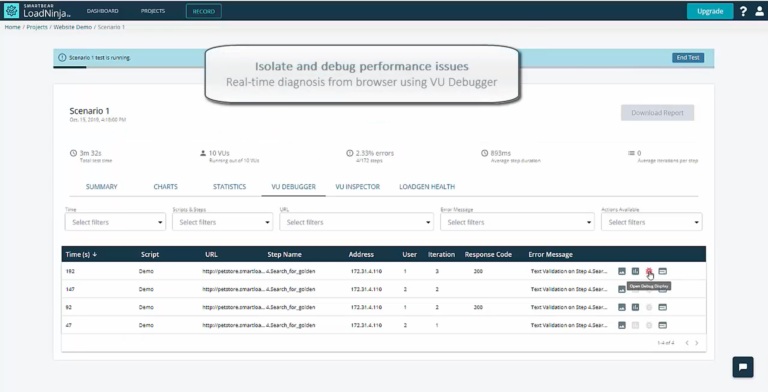Switch to the CHARTS tab

click(166, 187)
